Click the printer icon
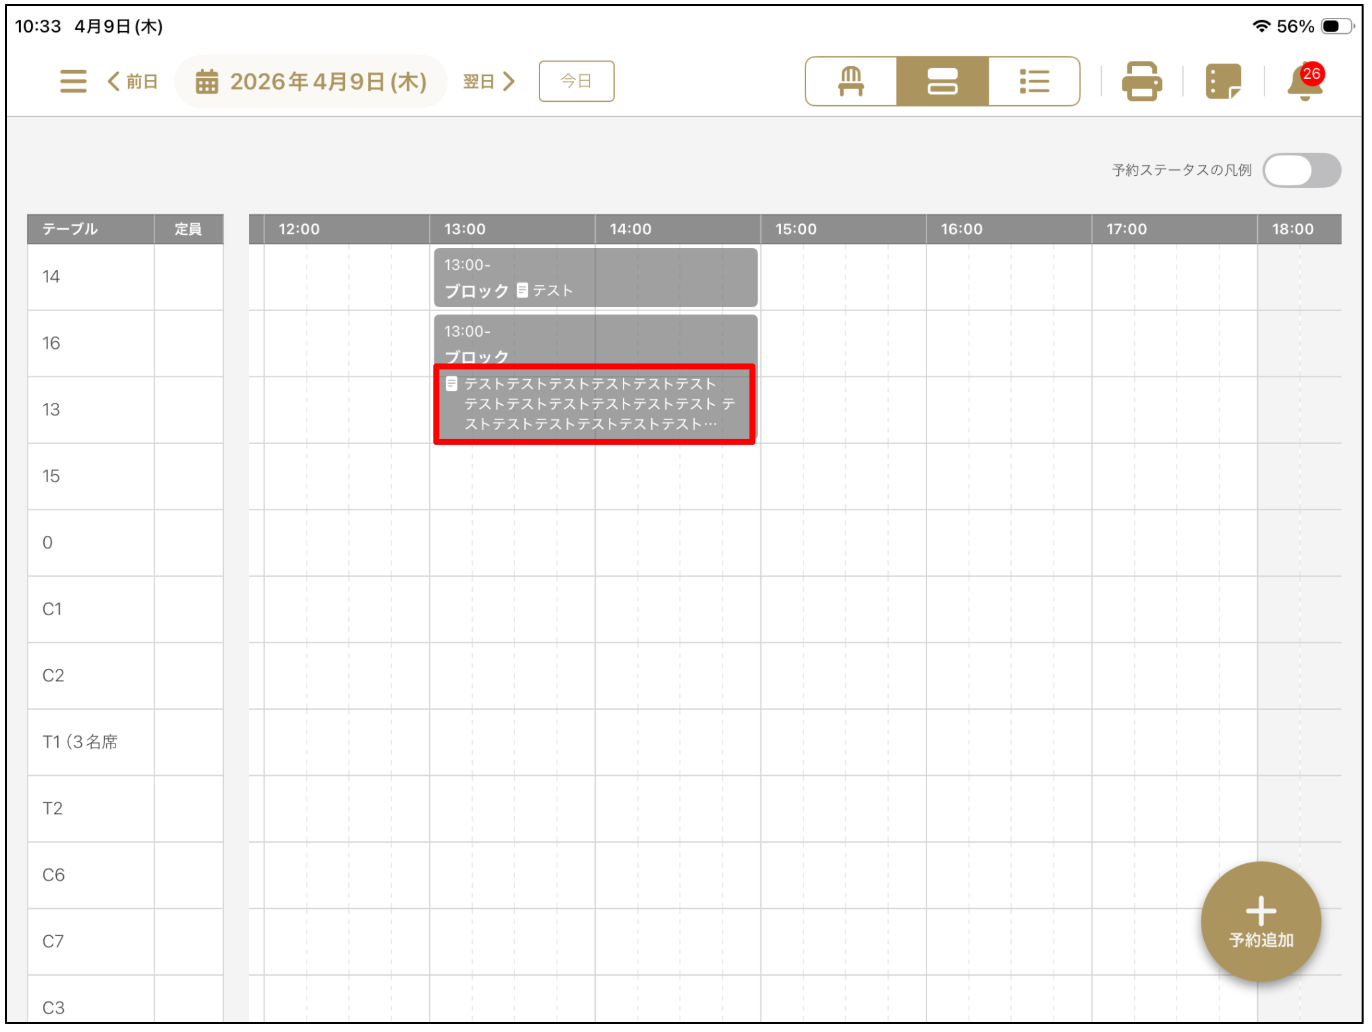 (1141, 81)
